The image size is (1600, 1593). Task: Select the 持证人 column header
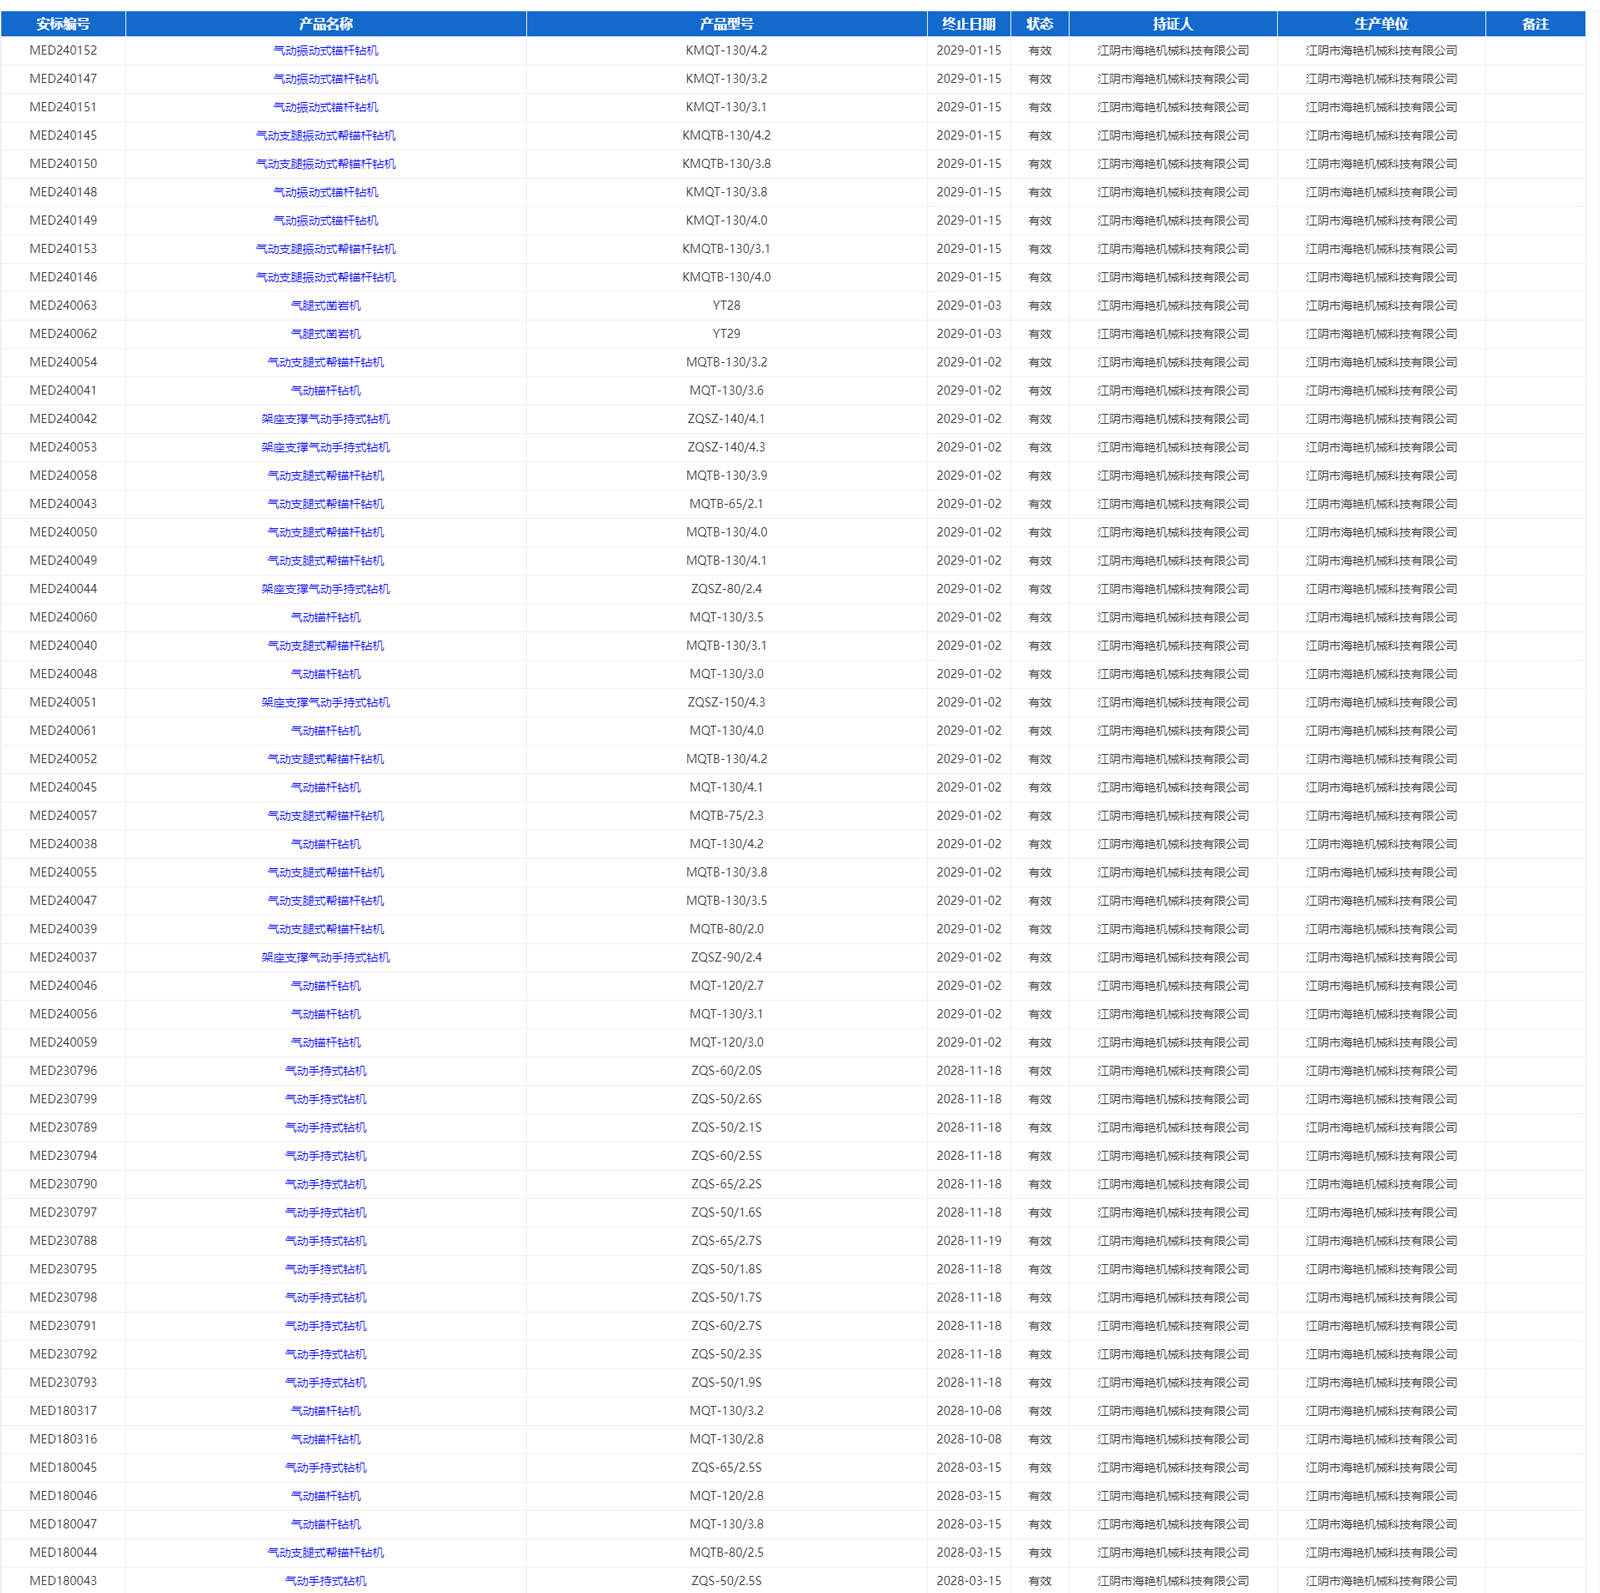(1172, 24)
